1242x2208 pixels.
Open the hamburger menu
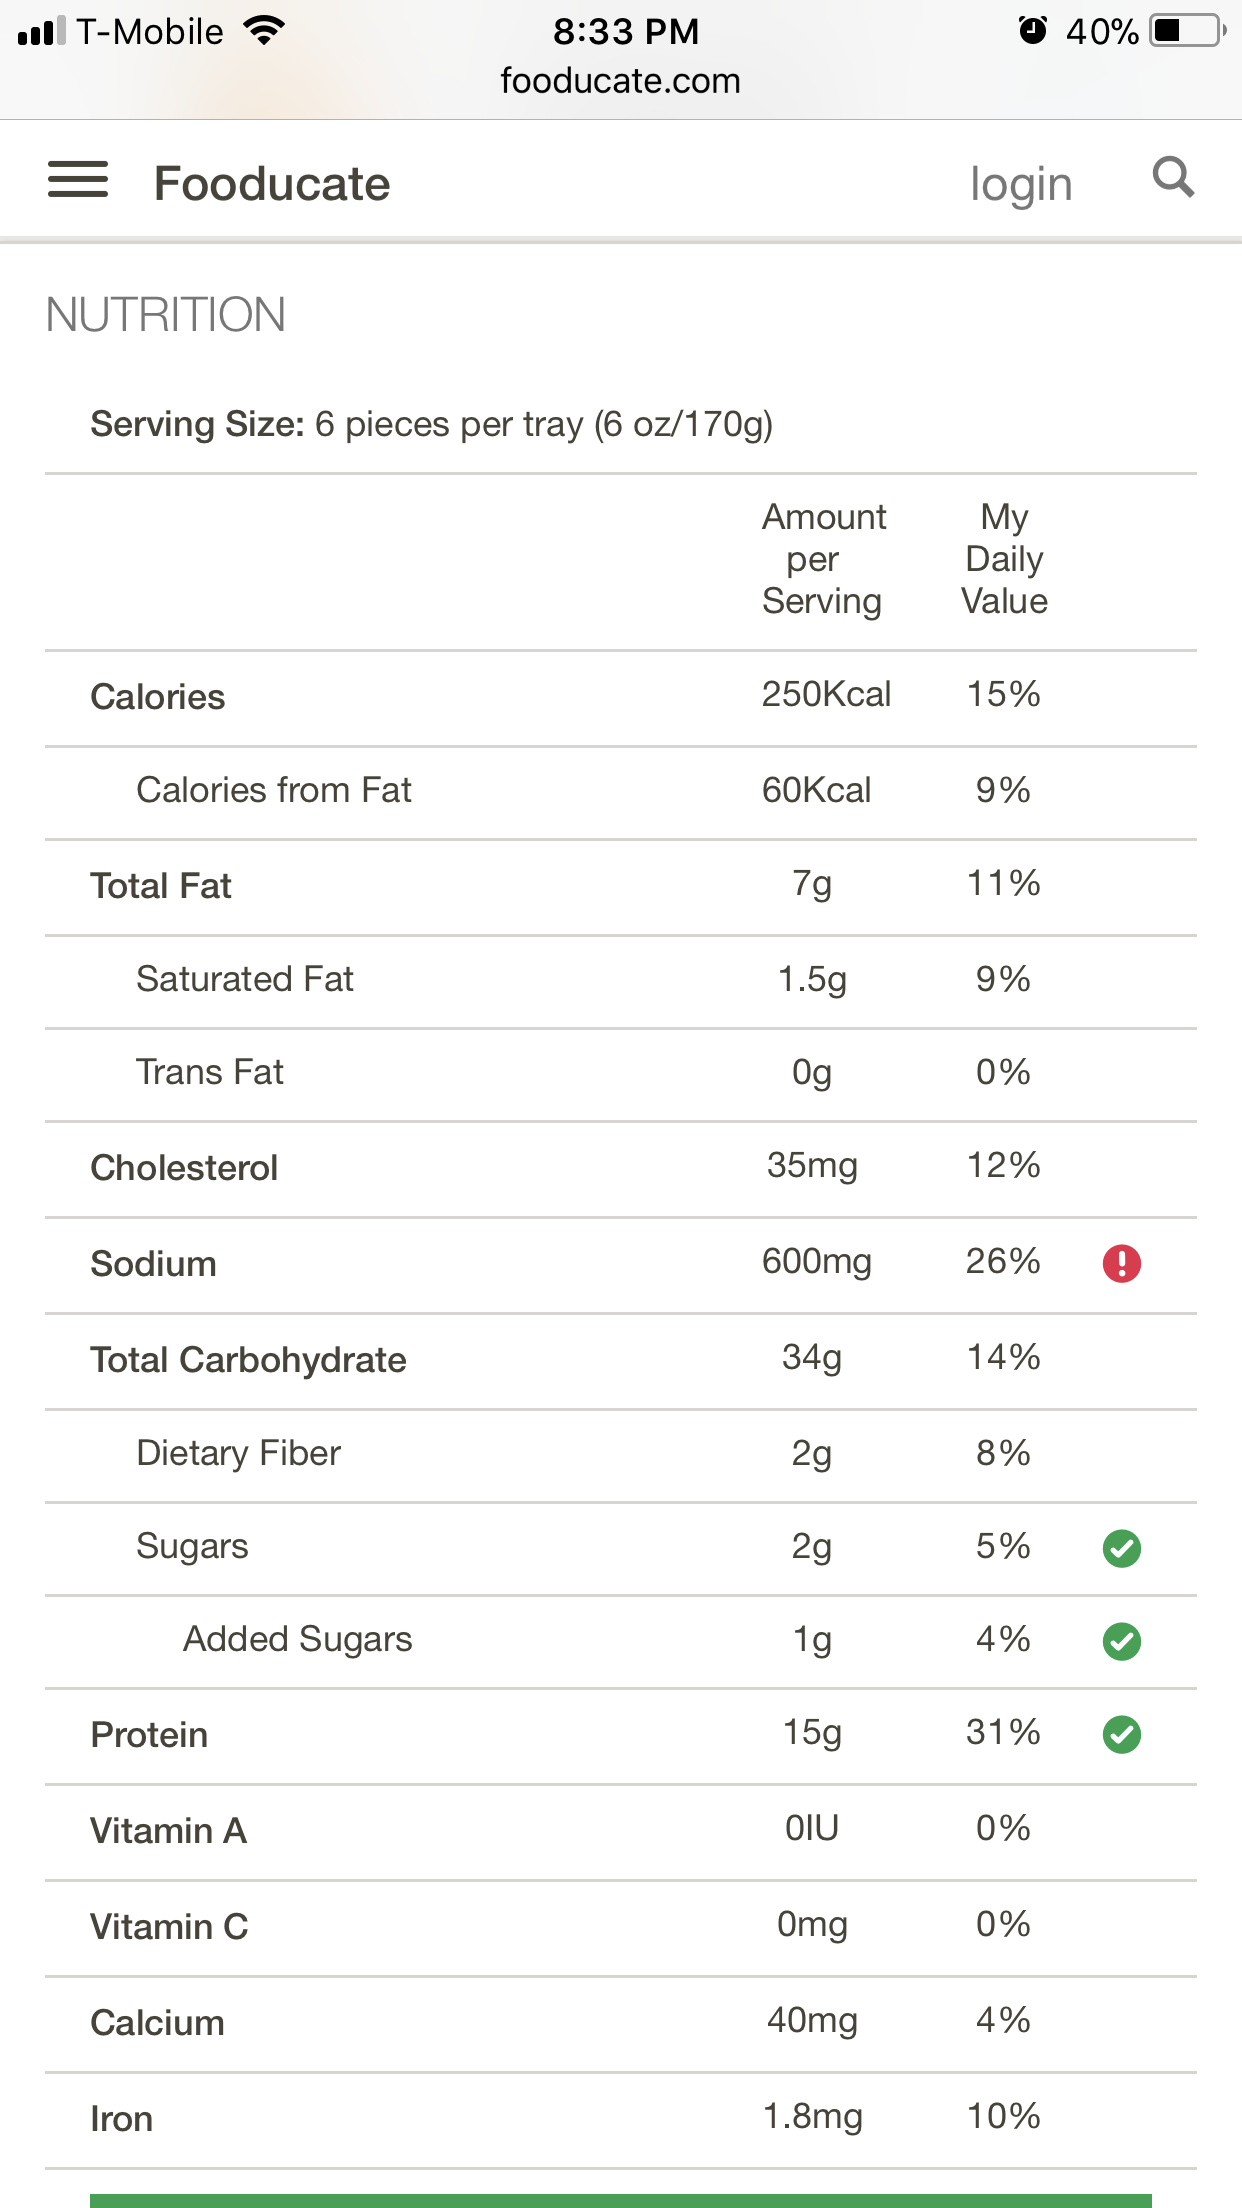[x=78, y=180]
